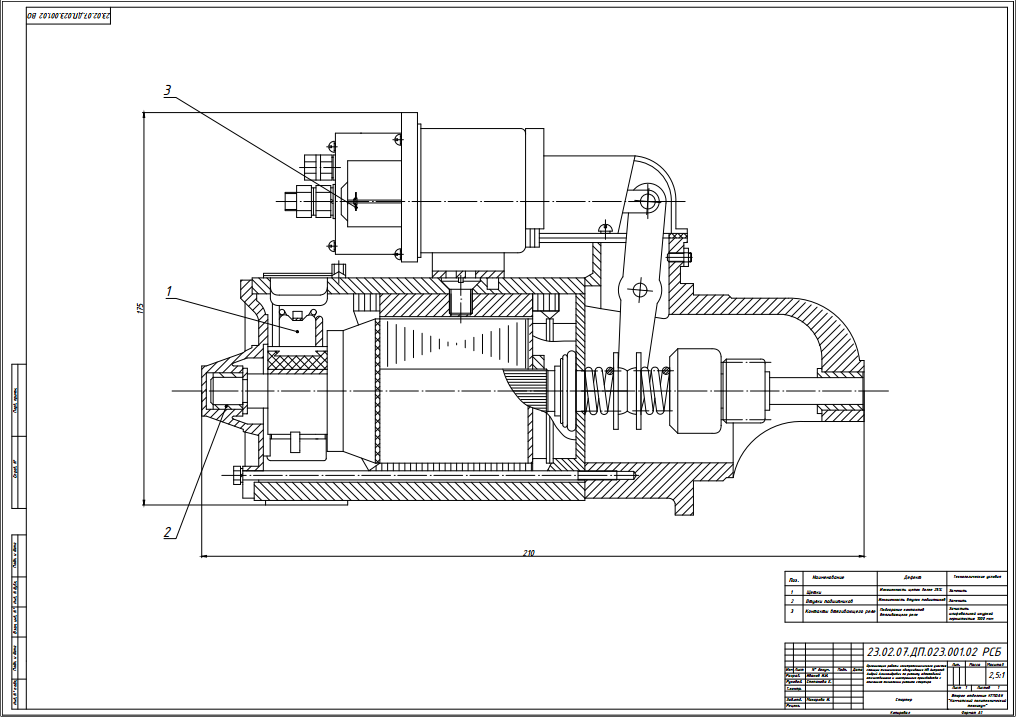The height and width of the screenshot is (717, 1016).
Task: Select the solenoid terminal bolt on left
Action: coord(296,202)
